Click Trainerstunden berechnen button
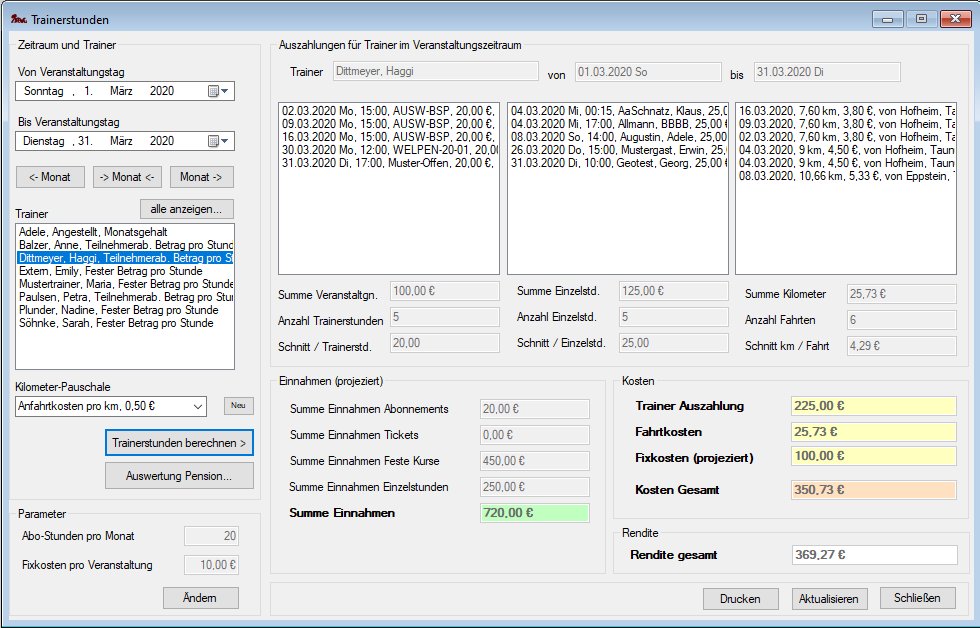 click(x=179, y=442)
